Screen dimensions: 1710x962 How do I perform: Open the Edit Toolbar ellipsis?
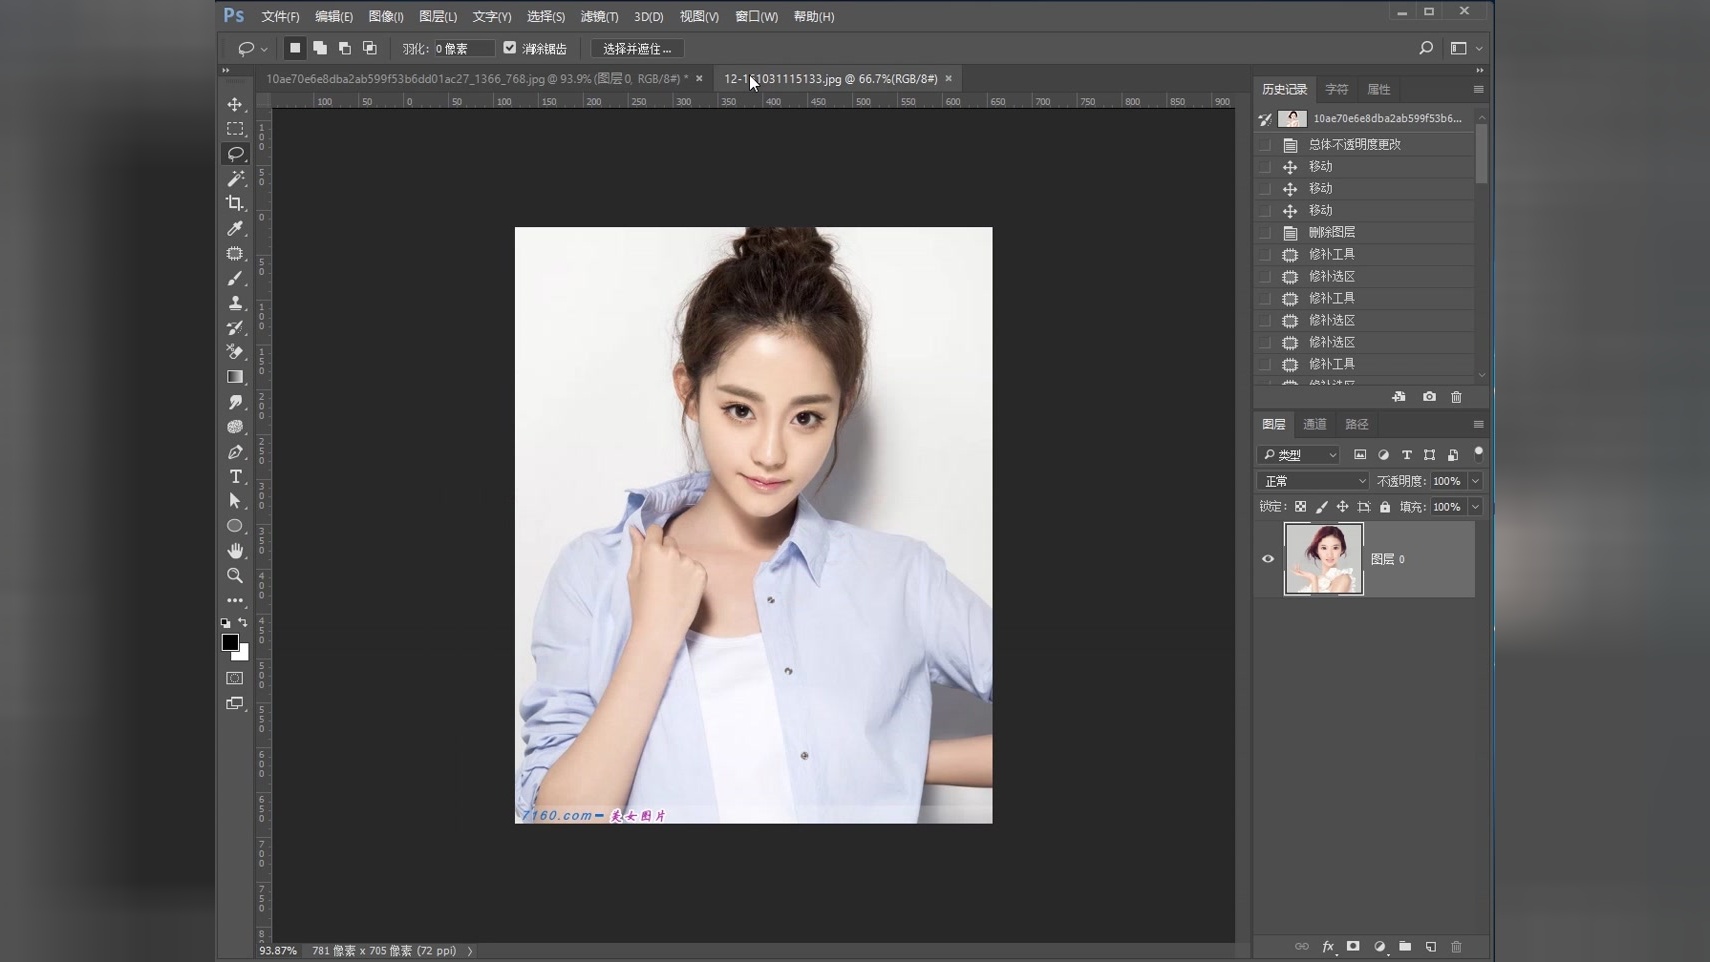235,600
